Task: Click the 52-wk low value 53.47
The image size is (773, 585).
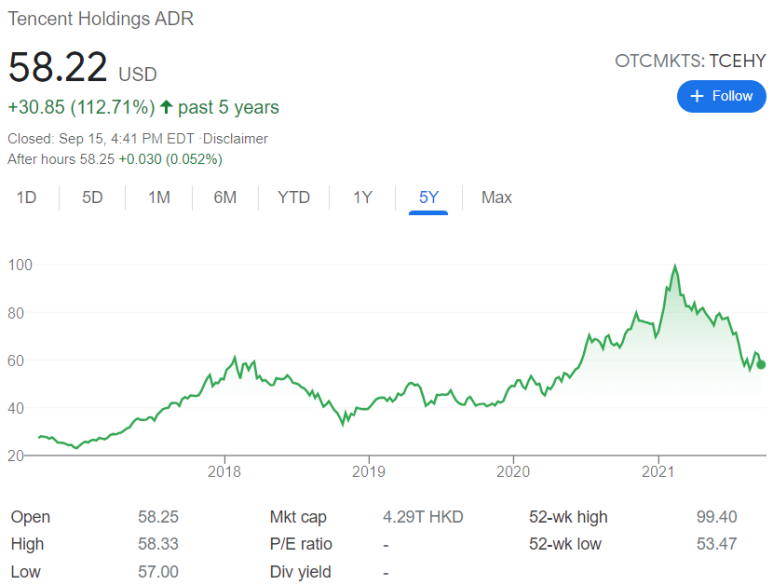Action: coord(717,544)
